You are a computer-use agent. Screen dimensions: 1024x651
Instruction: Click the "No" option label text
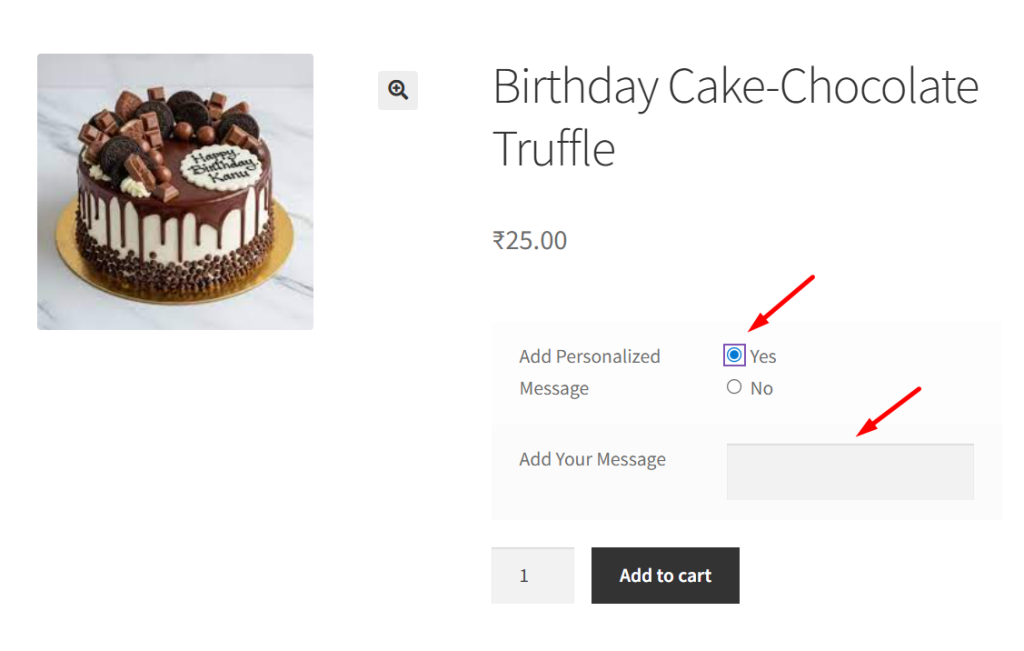point(762,388)
